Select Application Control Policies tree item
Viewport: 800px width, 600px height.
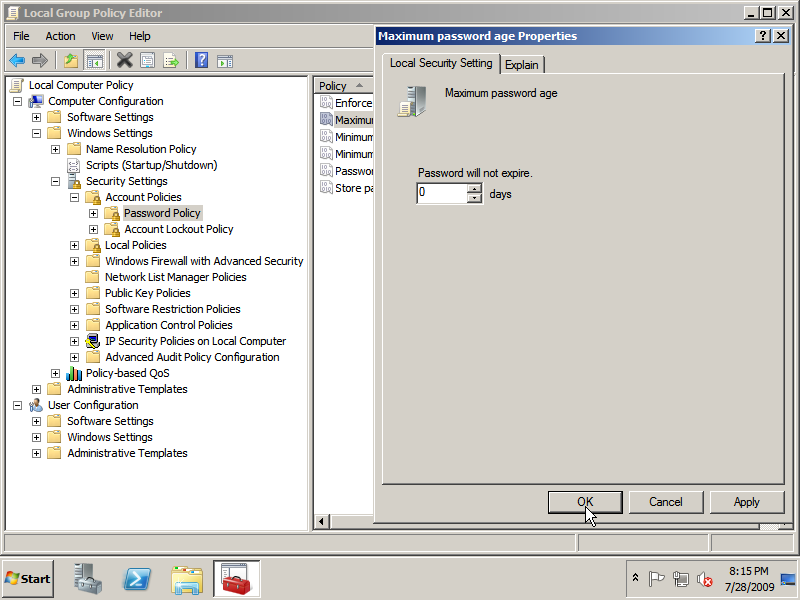[x=168, y=325]
